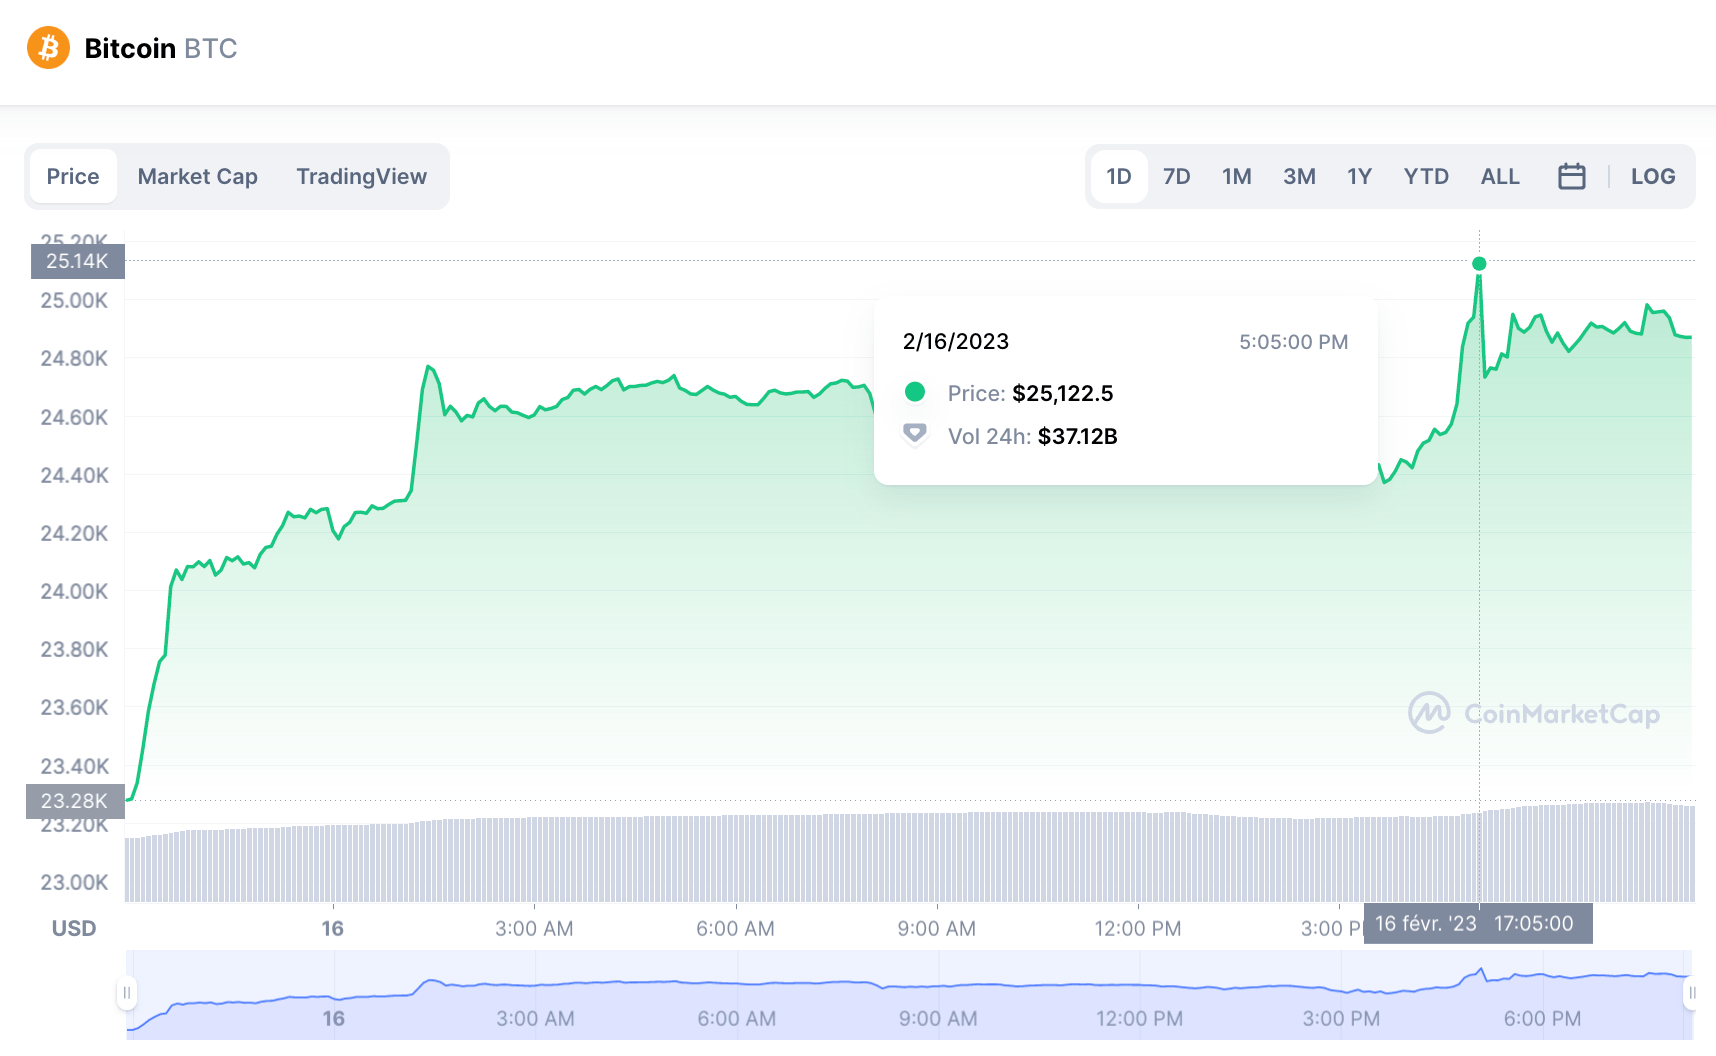1716x1056 pixels.
Task: Toggle LOG scale for the chart
Action: coord(1652,176)
